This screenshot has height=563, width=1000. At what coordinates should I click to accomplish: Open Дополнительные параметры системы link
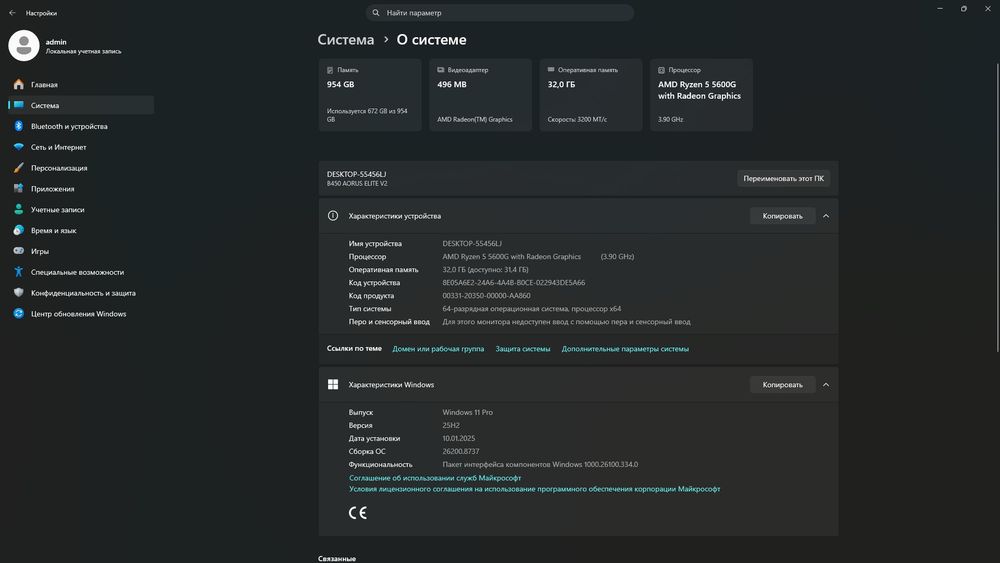[625, 349]
